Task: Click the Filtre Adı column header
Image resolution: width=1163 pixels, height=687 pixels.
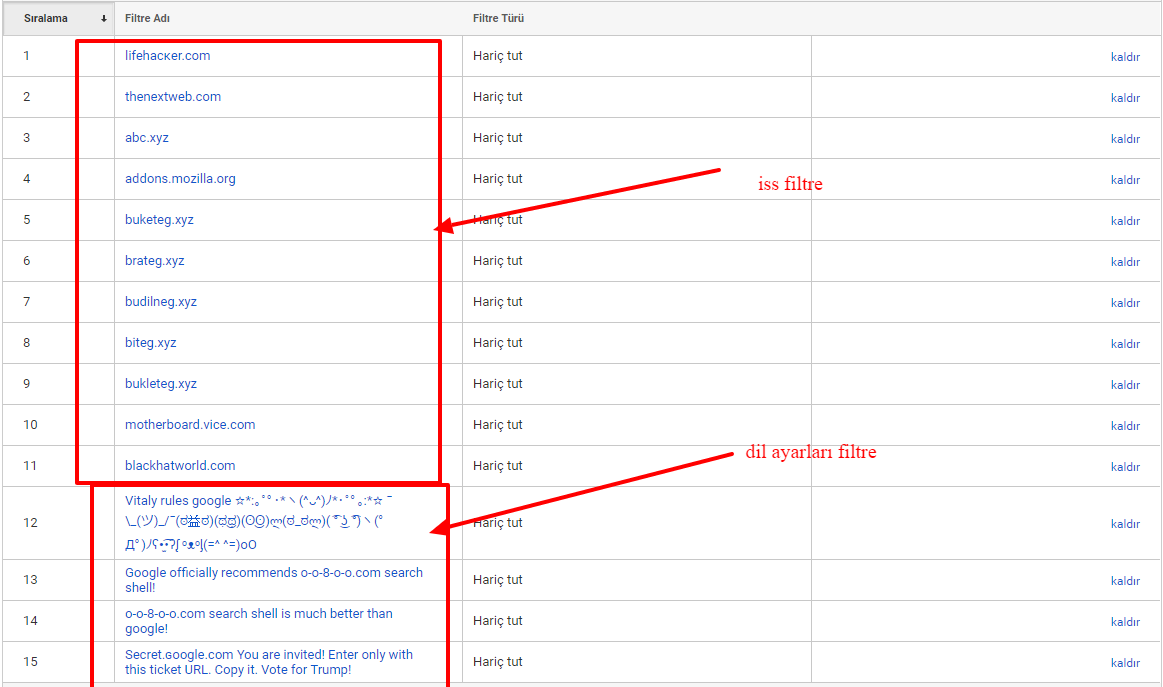Action: 147,19
